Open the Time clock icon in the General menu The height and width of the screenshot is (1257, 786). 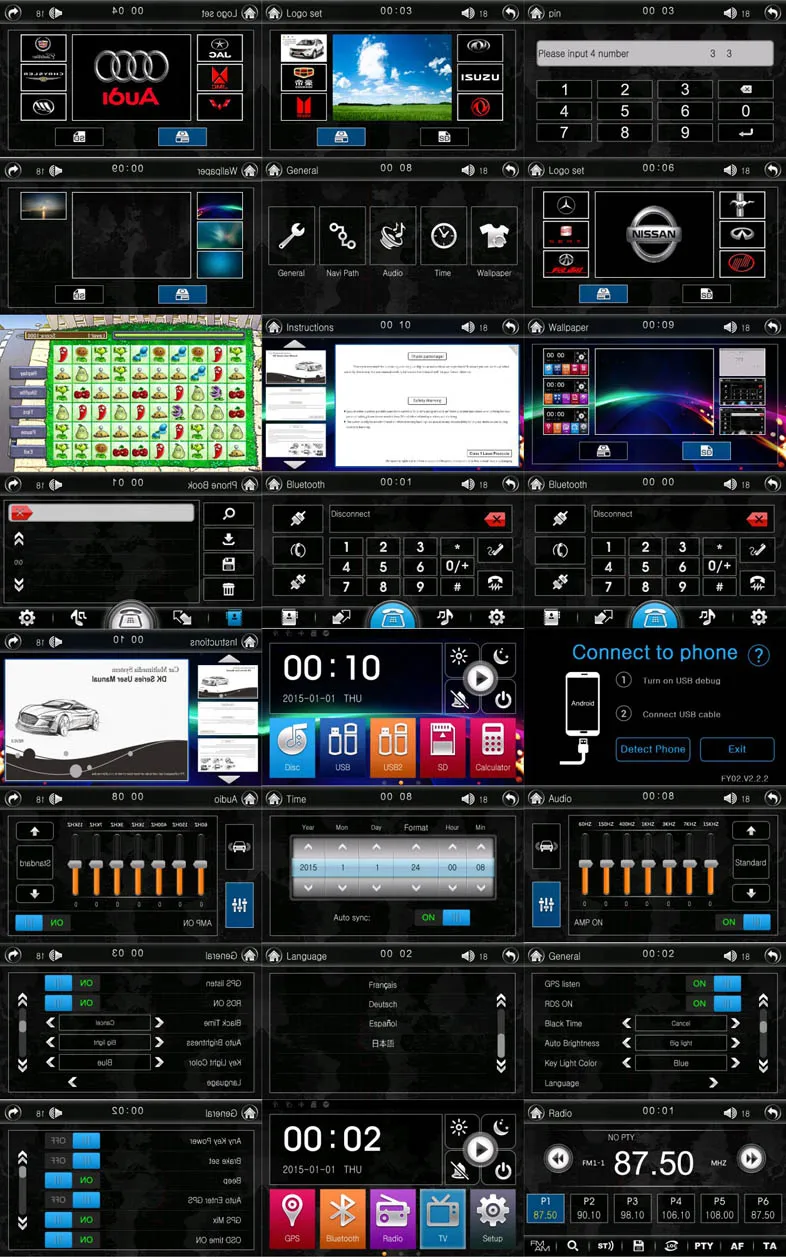point(442,237)
